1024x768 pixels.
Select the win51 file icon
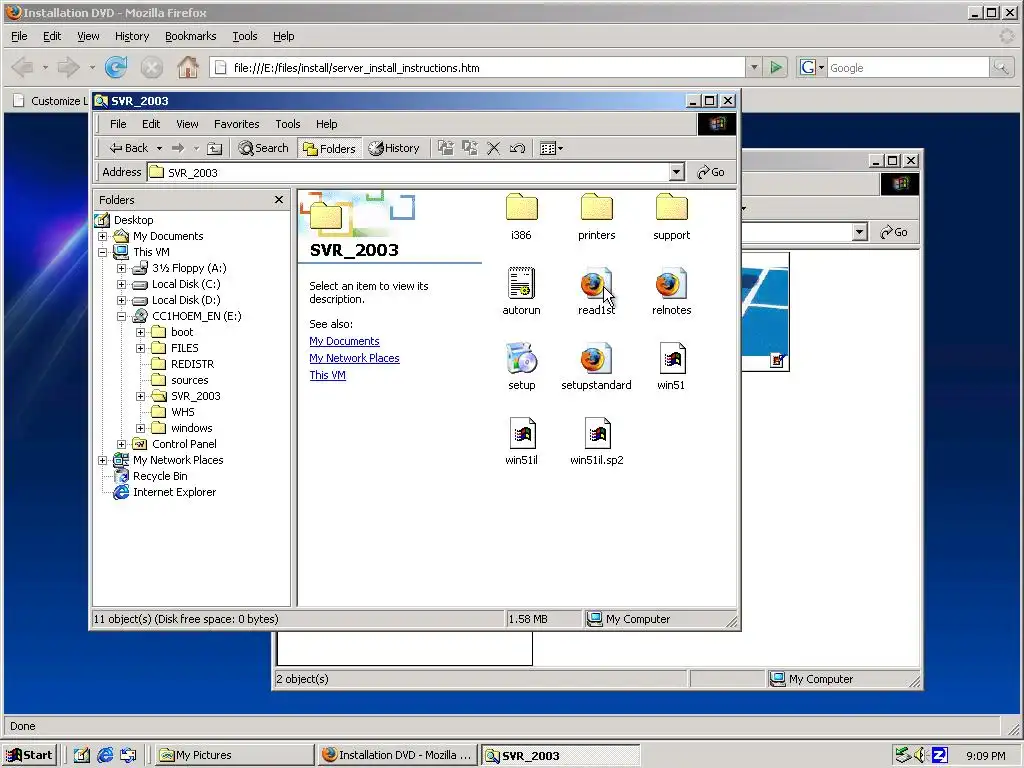(671, 358)
